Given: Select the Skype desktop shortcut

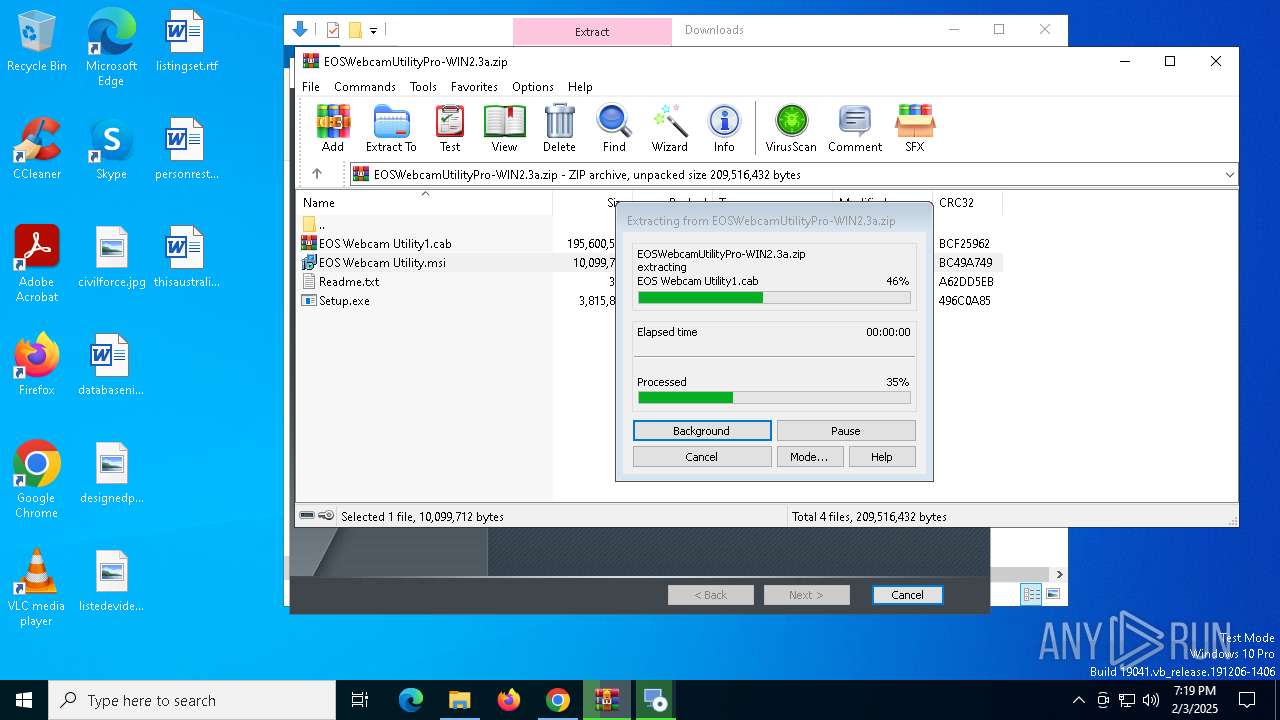Looking at the screenshot, I should pyautogui.click(x=111, y=149).
